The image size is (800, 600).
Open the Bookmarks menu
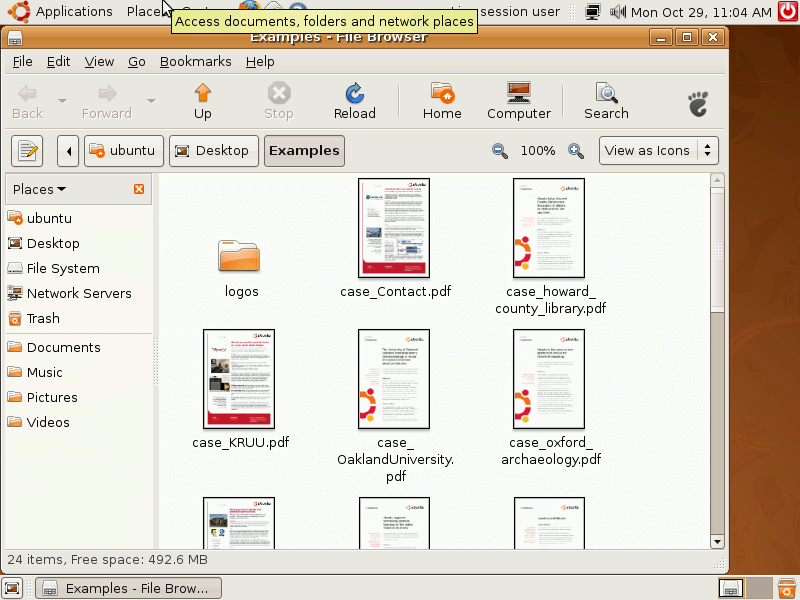click(195, 62)
